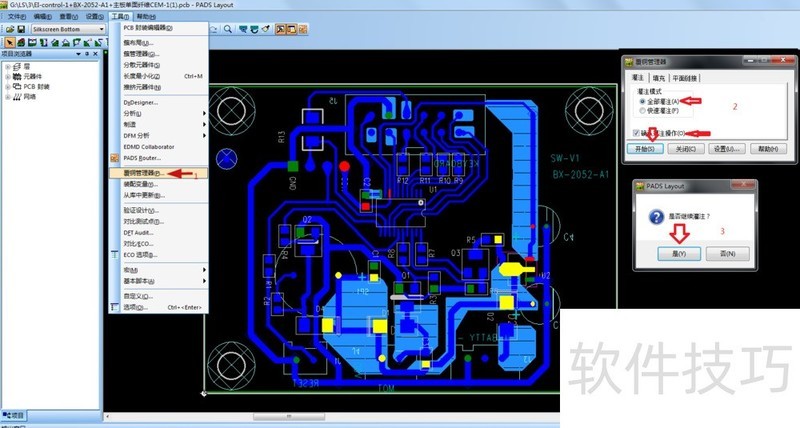Select 全部灌注 radio button

click(642, 102)
